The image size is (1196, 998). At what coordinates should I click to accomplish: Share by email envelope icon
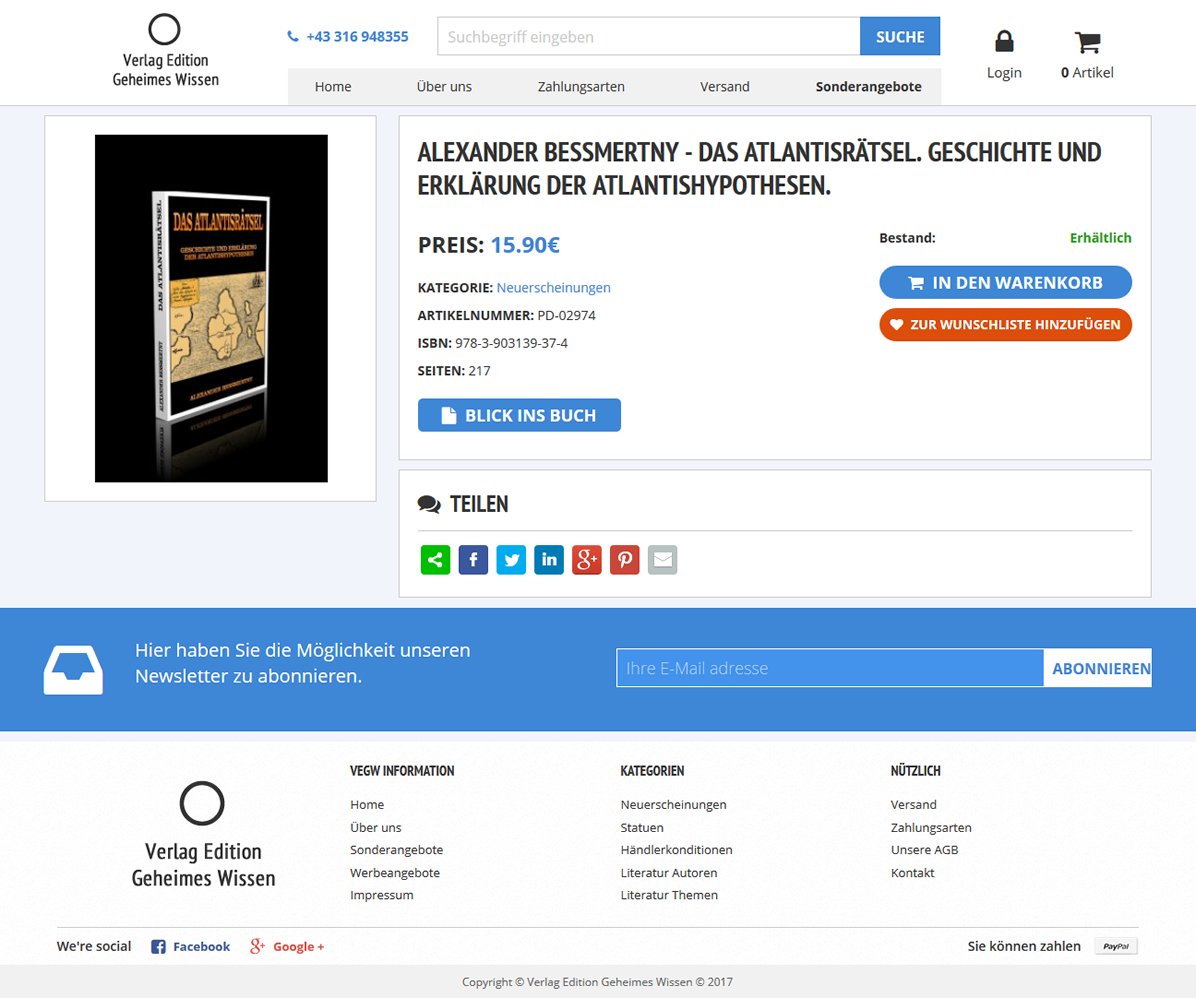point(662,559)
